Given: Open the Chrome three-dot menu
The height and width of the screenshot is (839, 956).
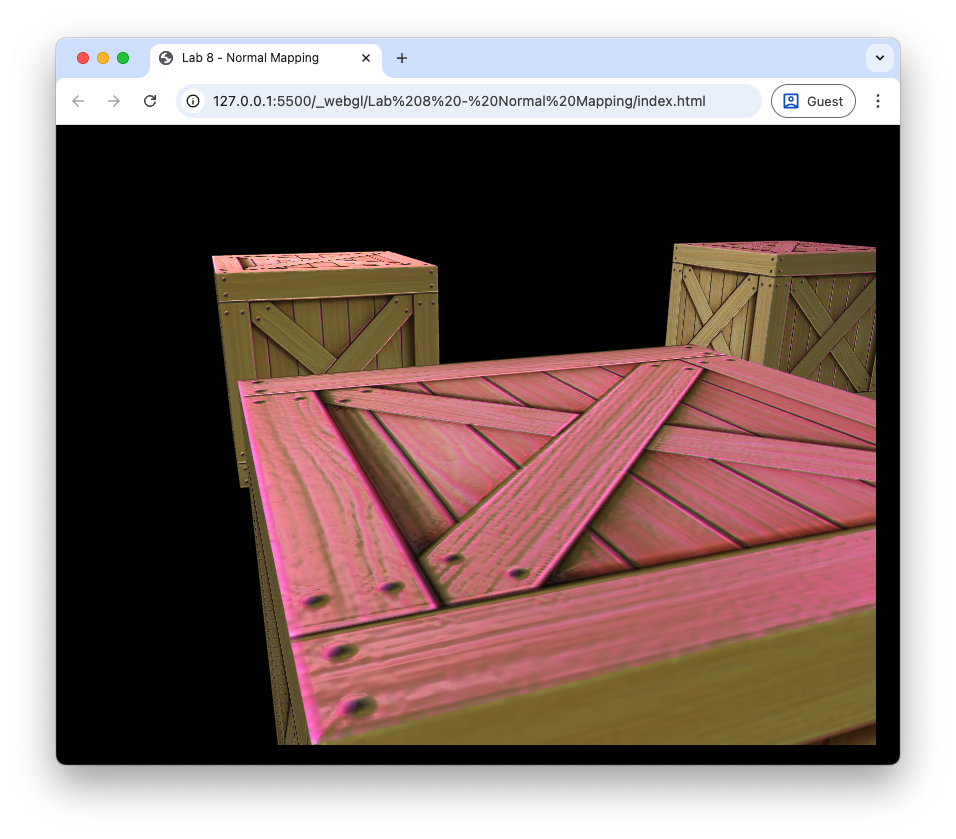Looking at the screenshot, I should (878, 101).
